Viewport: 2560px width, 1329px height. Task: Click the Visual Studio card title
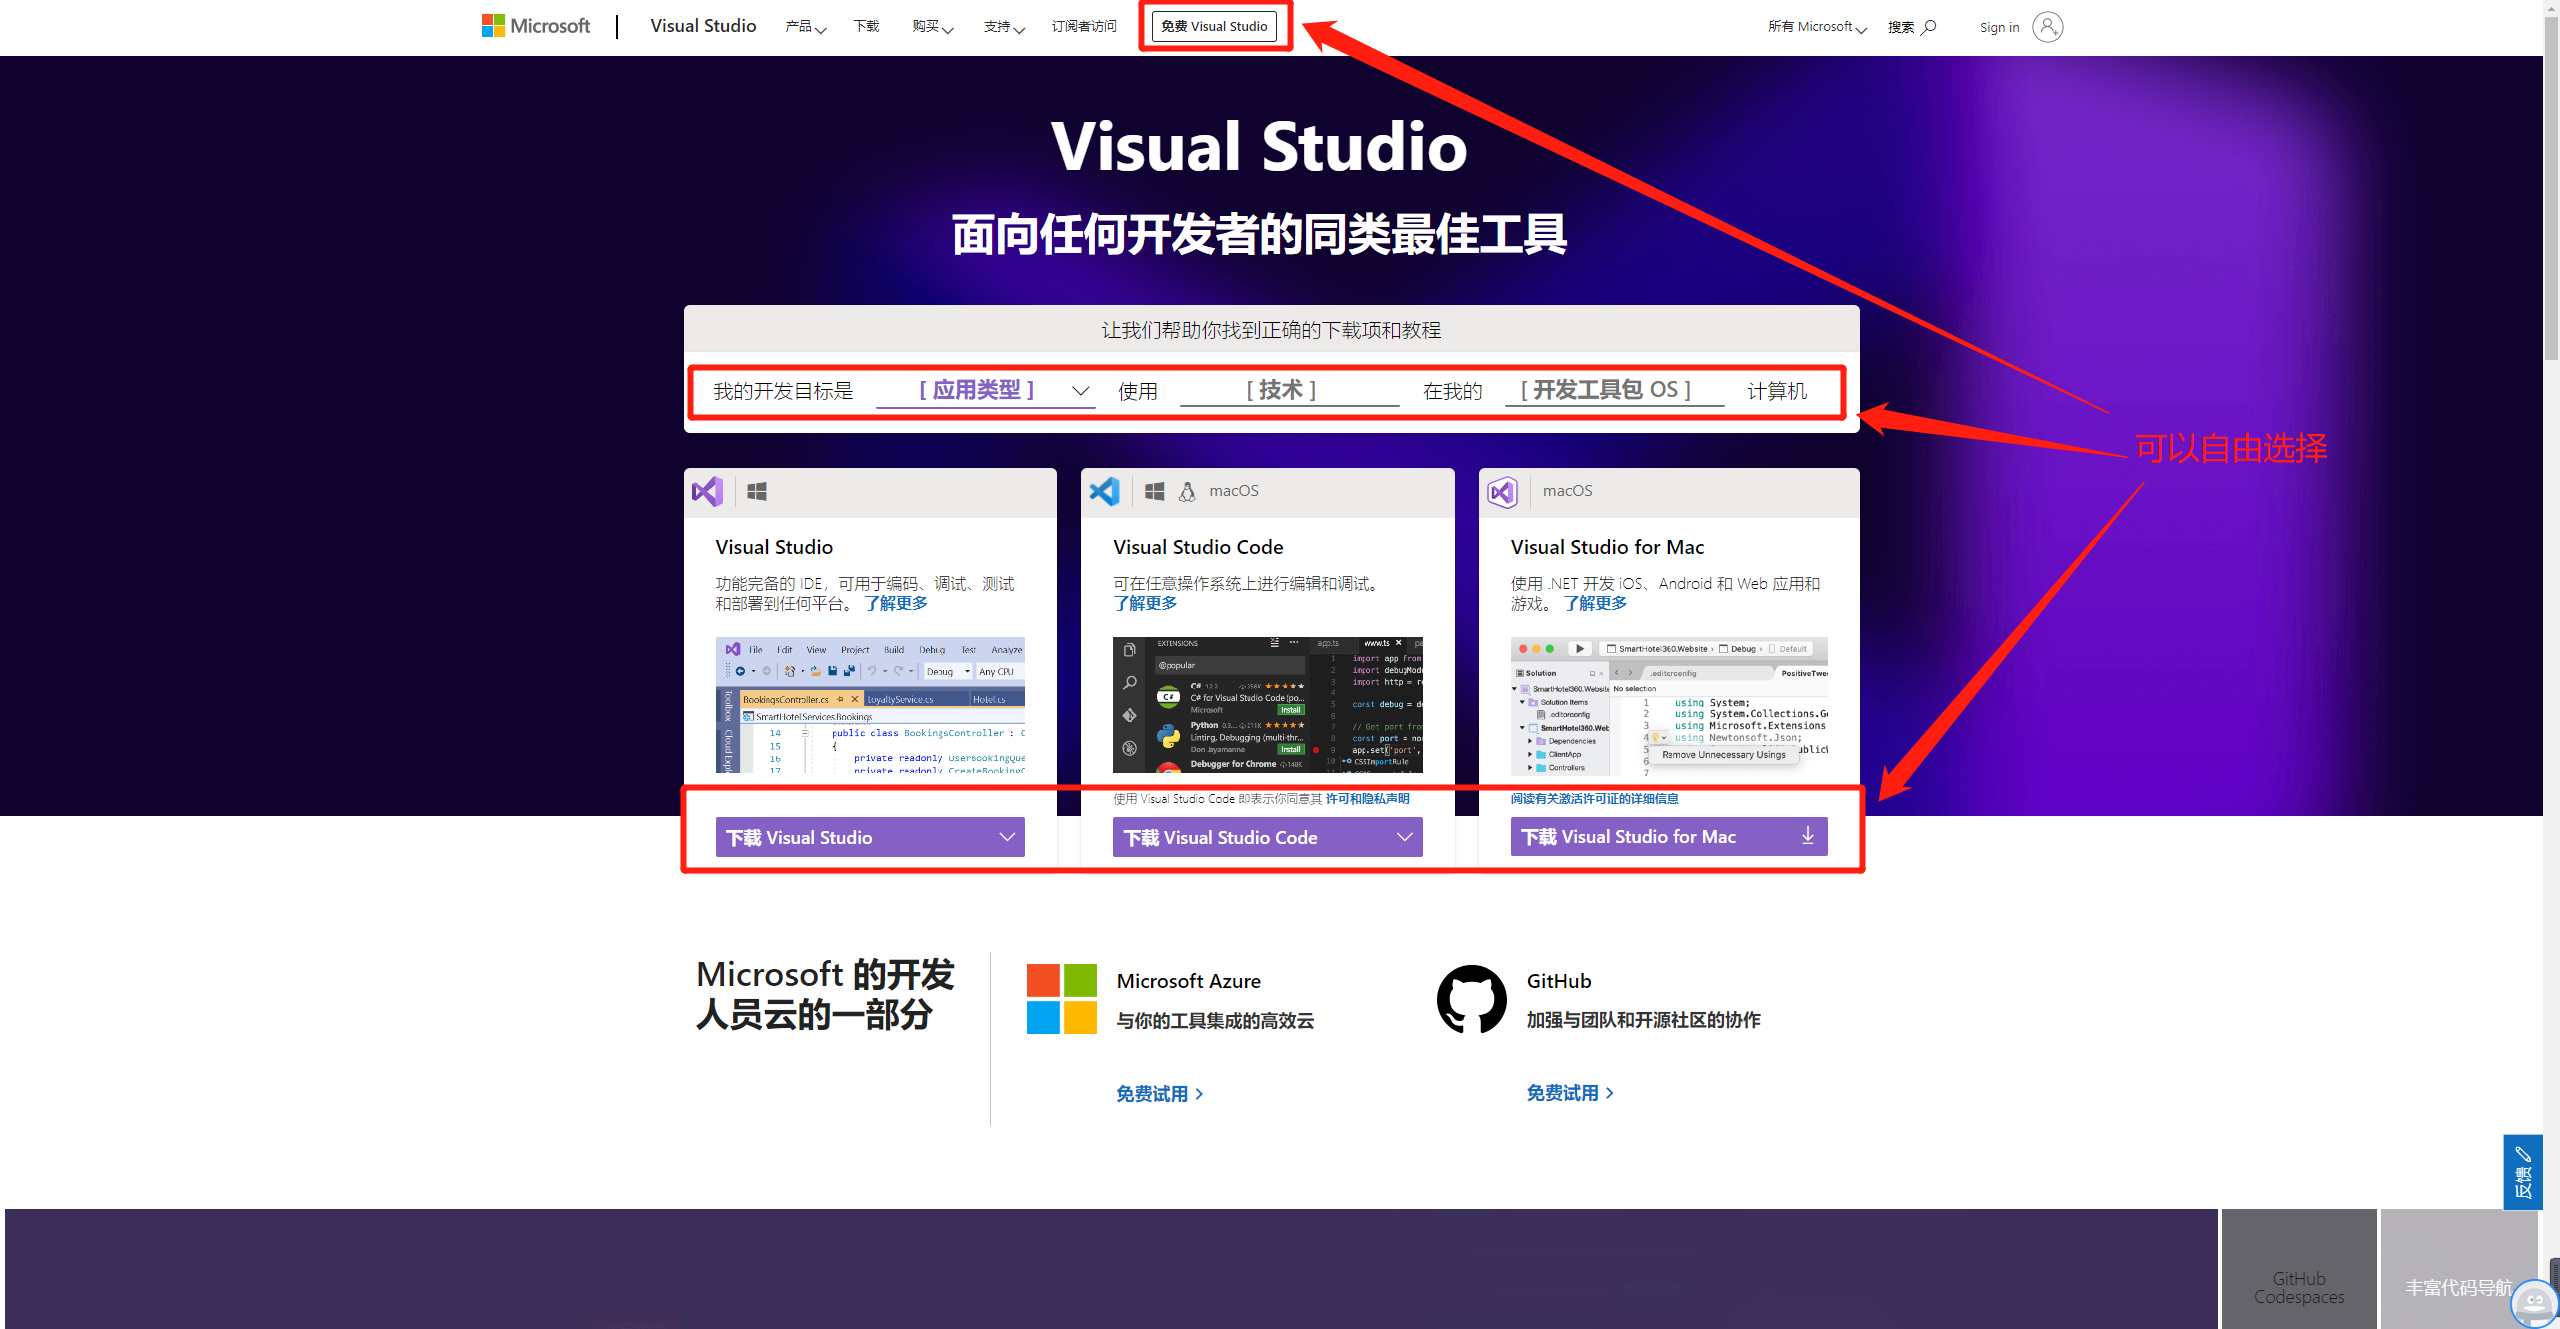[774, 547]
